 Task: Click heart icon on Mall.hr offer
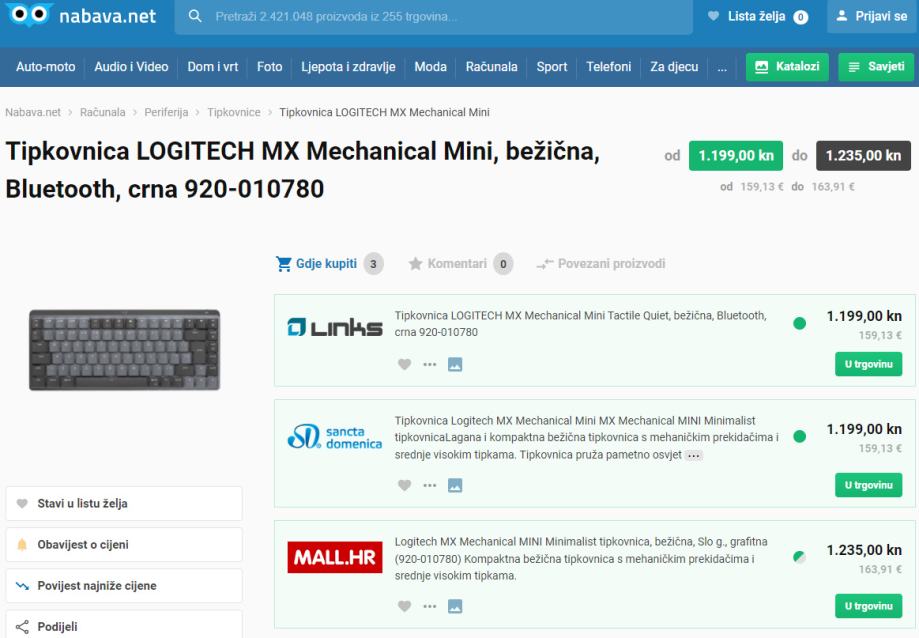404,606
